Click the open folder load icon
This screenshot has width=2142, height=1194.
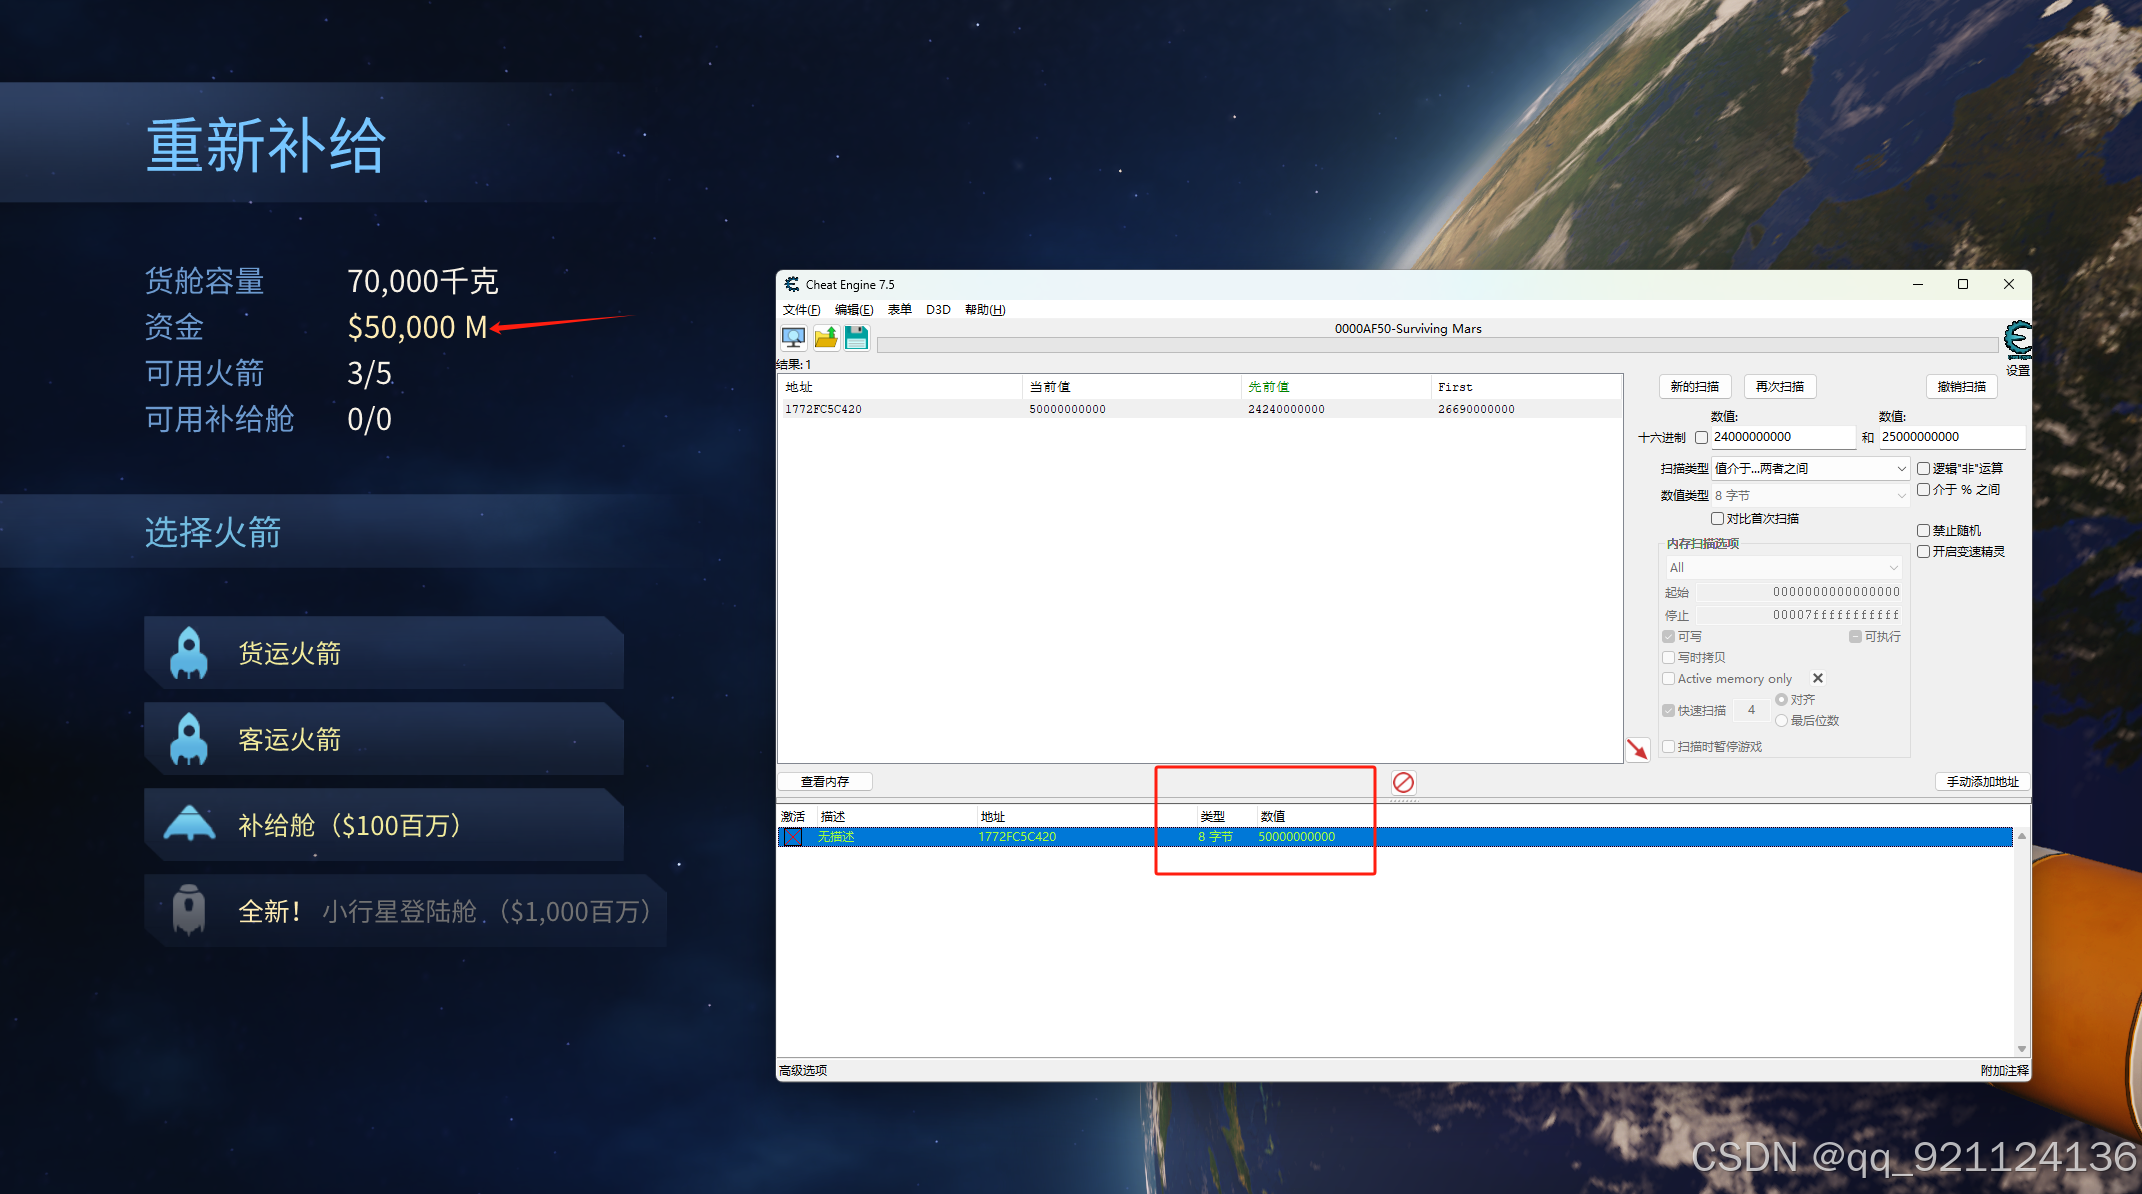(x=825, y=338)
